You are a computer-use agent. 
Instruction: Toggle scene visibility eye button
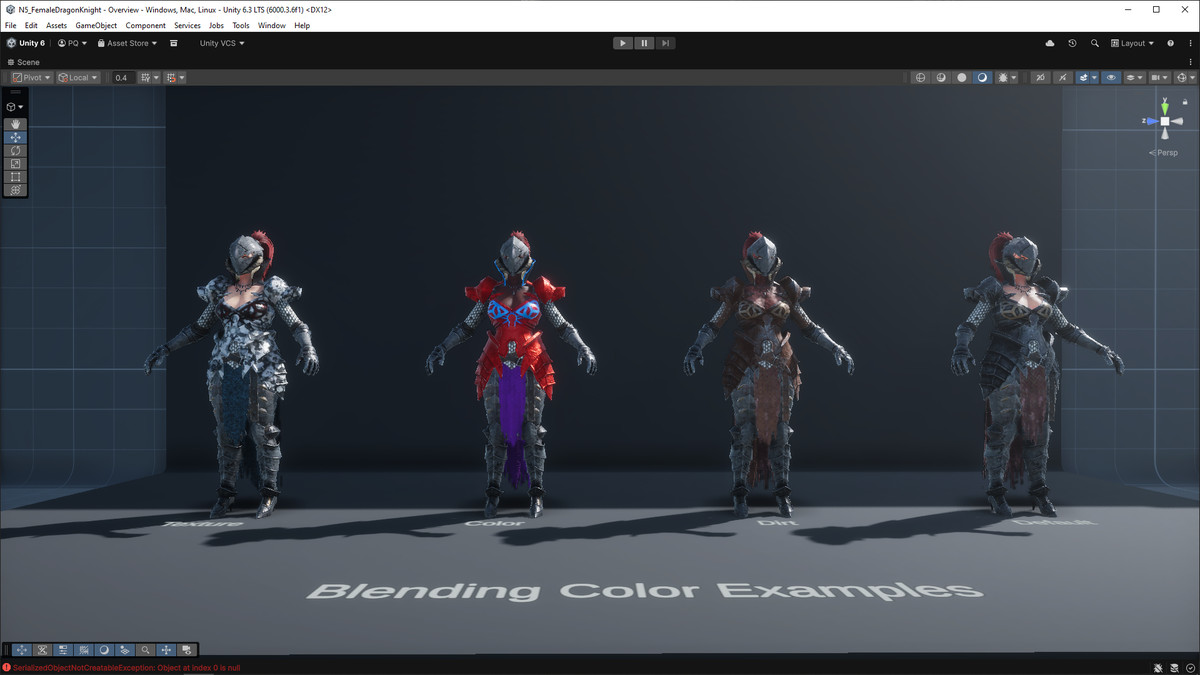click(1111, 77)
